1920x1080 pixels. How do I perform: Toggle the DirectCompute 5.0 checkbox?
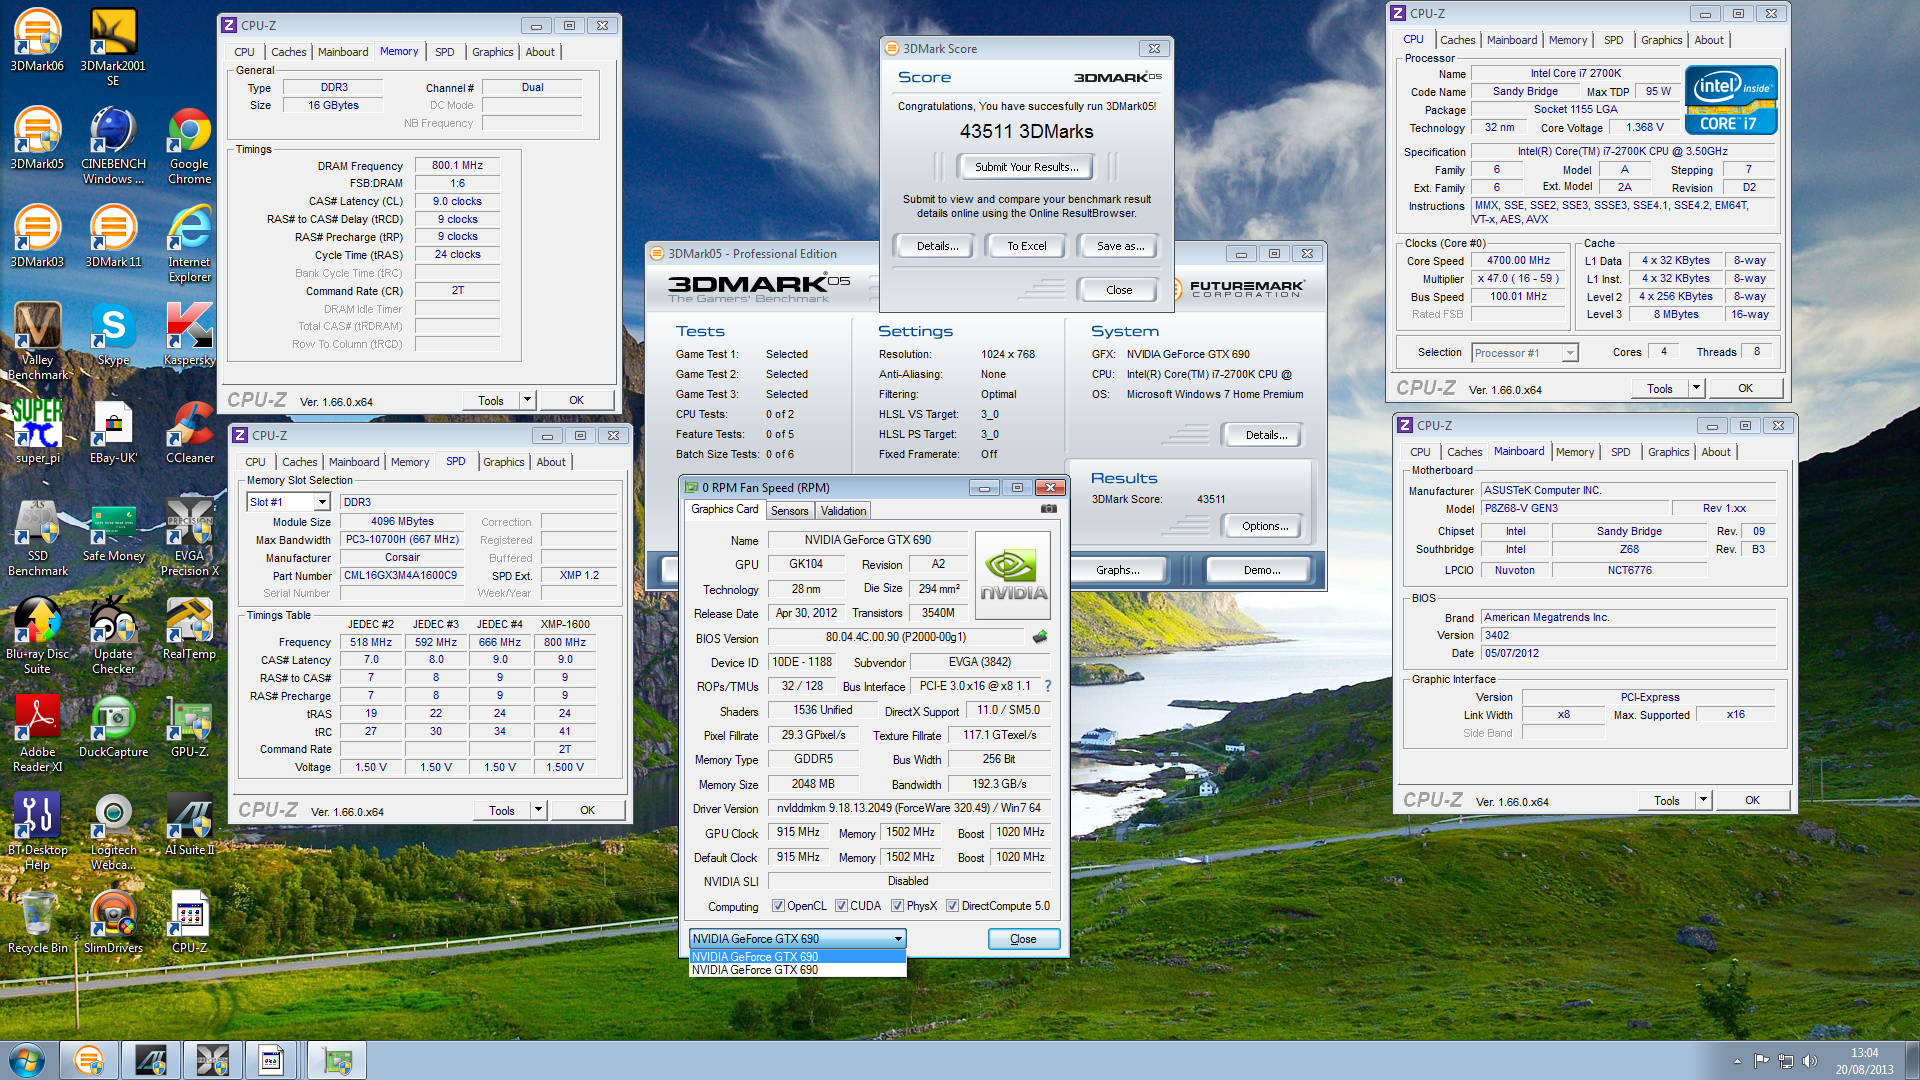pos(952,906)
